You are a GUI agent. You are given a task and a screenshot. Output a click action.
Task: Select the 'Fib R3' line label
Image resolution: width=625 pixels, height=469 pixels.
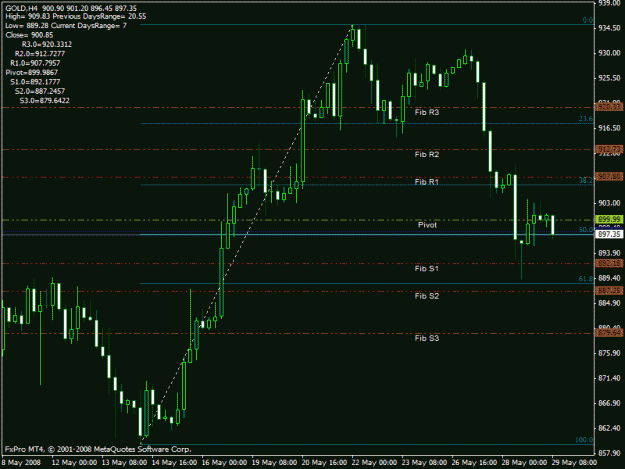coord(426,112)
